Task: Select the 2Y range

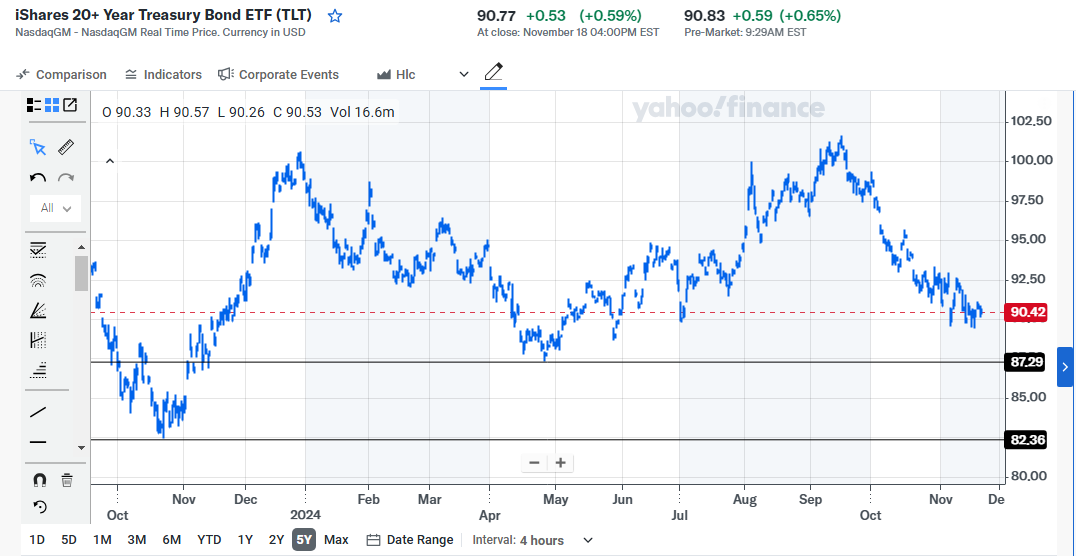Action: 277,540
